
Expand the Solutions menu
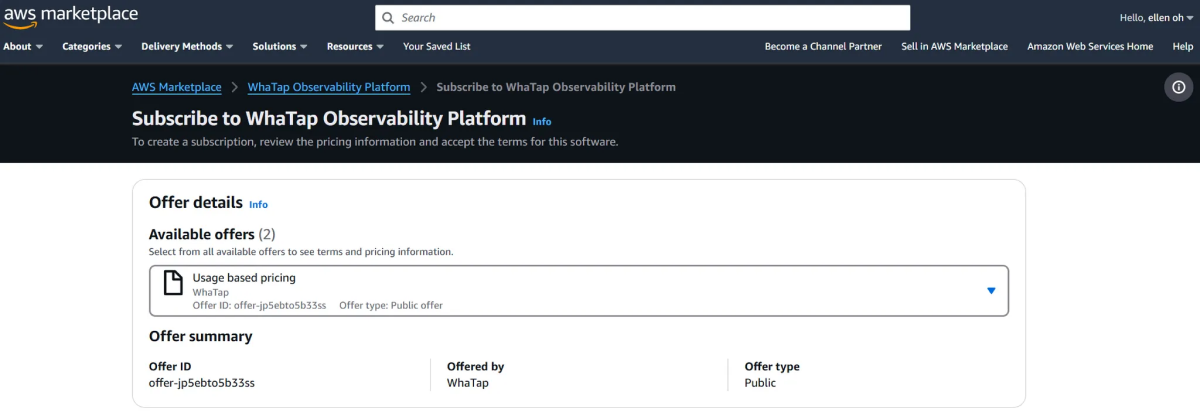pos(280,46)
